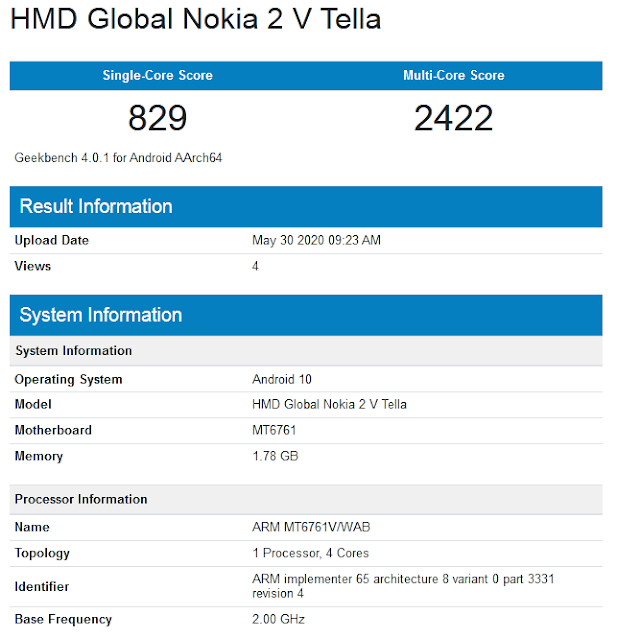This screenshot has height=638, width=617.
Task: Click the HMD Global Nokia 2 V Tella title
Action: 195,19
